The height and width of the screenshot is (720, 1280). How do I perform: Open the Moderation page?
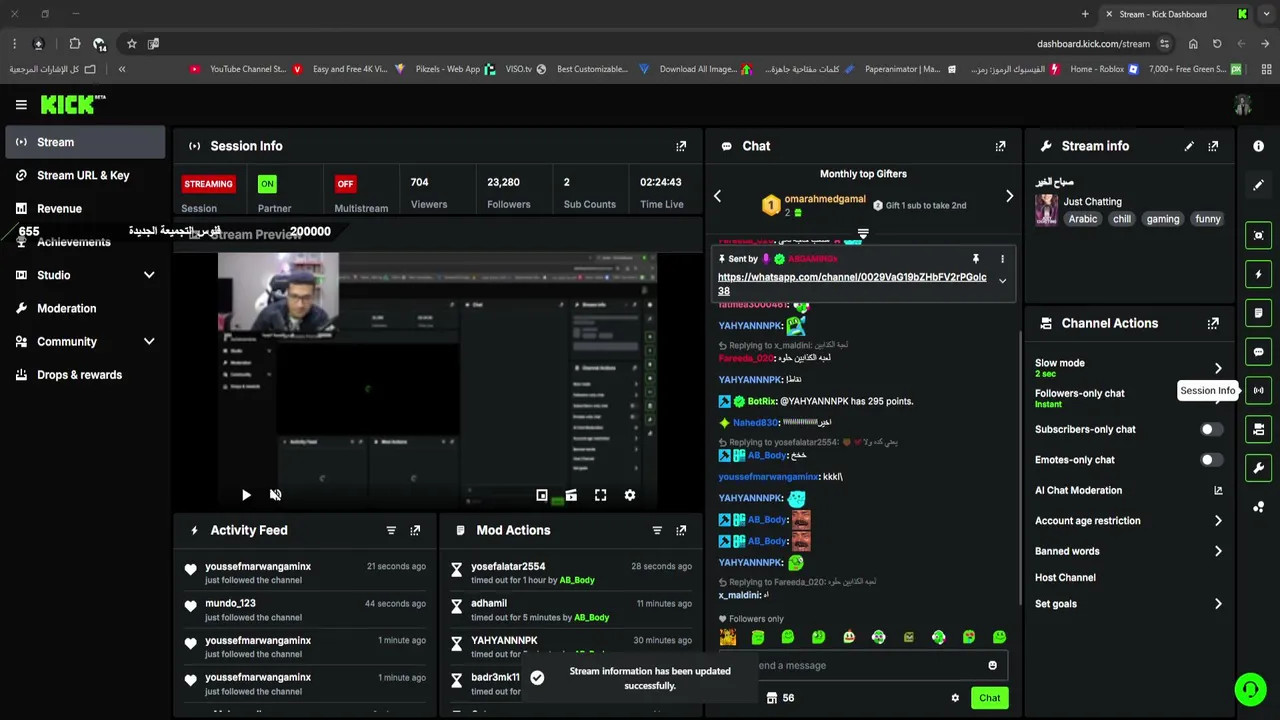(85, 308)
